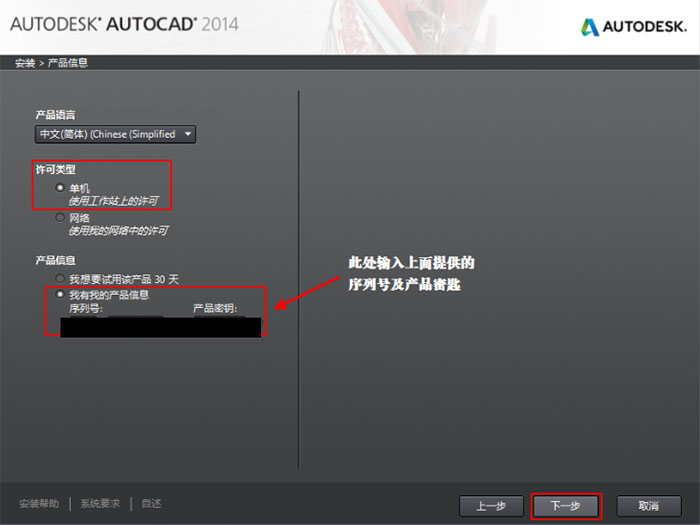Click the 产品密钥 label
The width and height of the screenshot is (700, 525).
tap(215, 308)
